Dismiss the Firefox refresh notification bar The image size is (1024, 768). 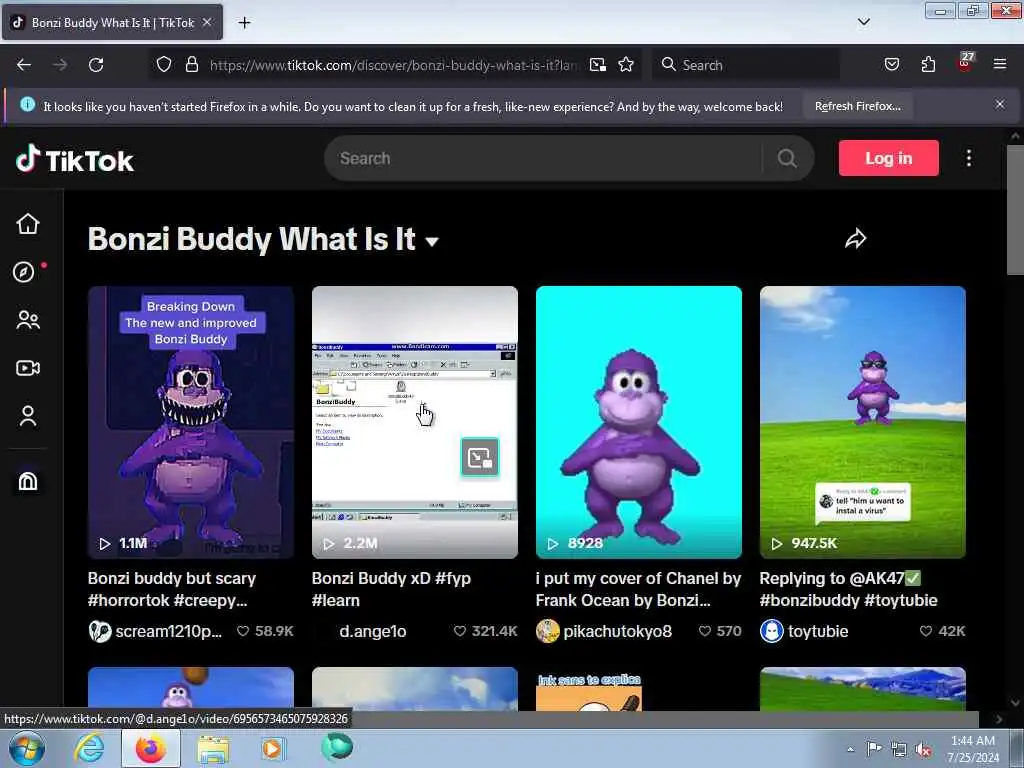click(x=1000, y=104)
